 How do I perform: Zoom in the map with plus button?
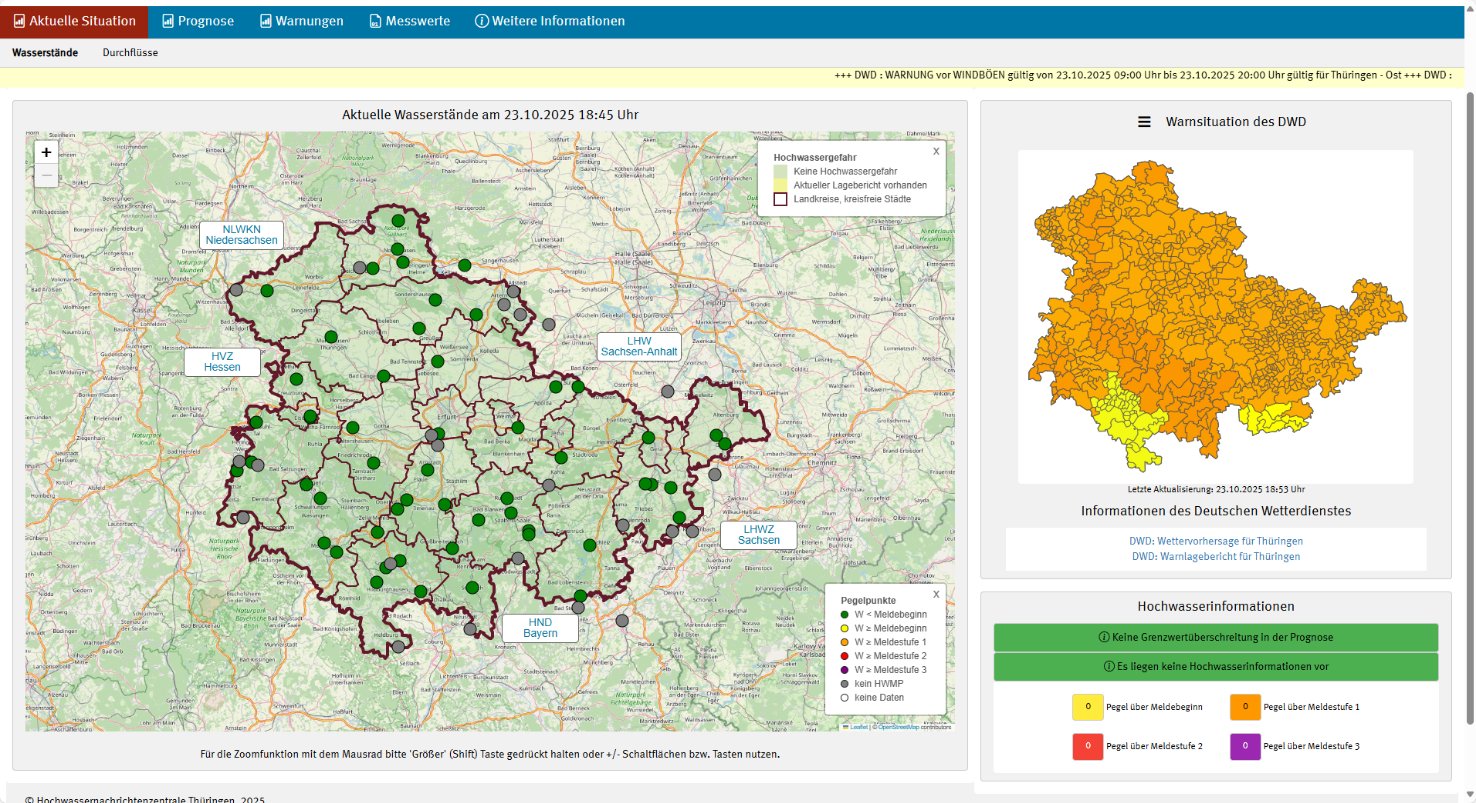tap(46, 152)
